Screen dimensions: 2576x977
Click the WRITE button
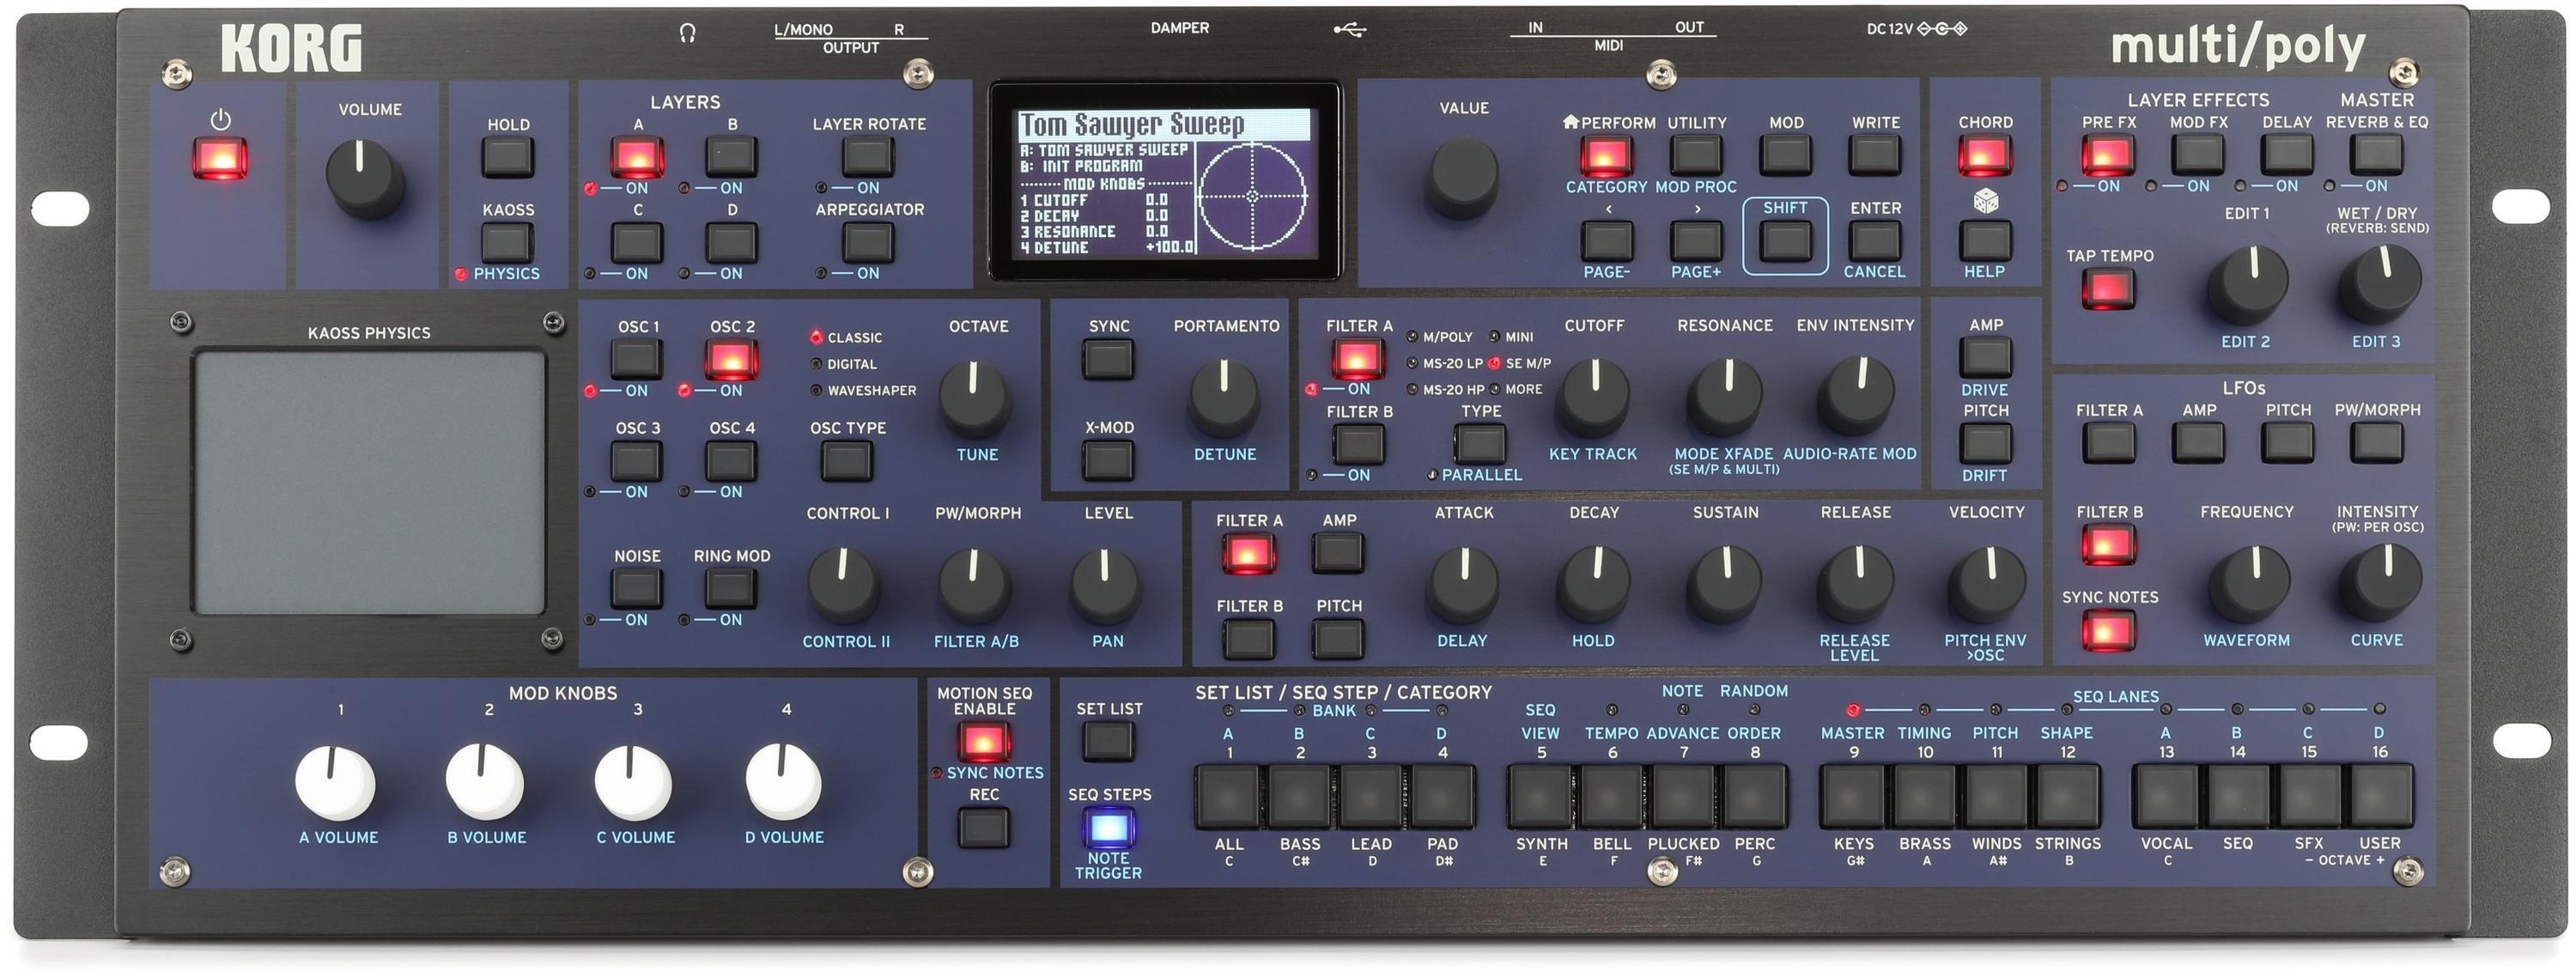(x=1875, y=156)
